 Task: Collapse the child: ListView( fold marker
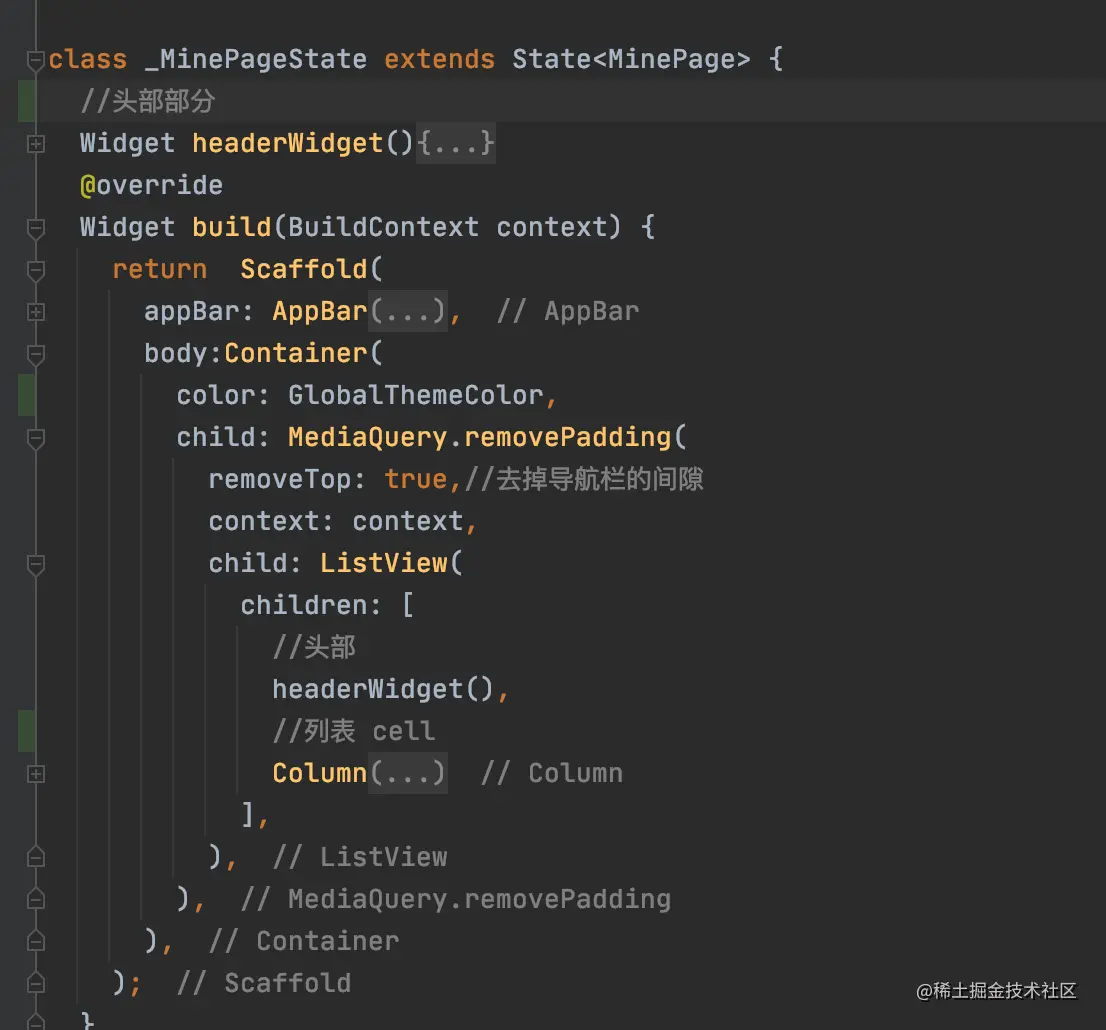coord(35,565)
